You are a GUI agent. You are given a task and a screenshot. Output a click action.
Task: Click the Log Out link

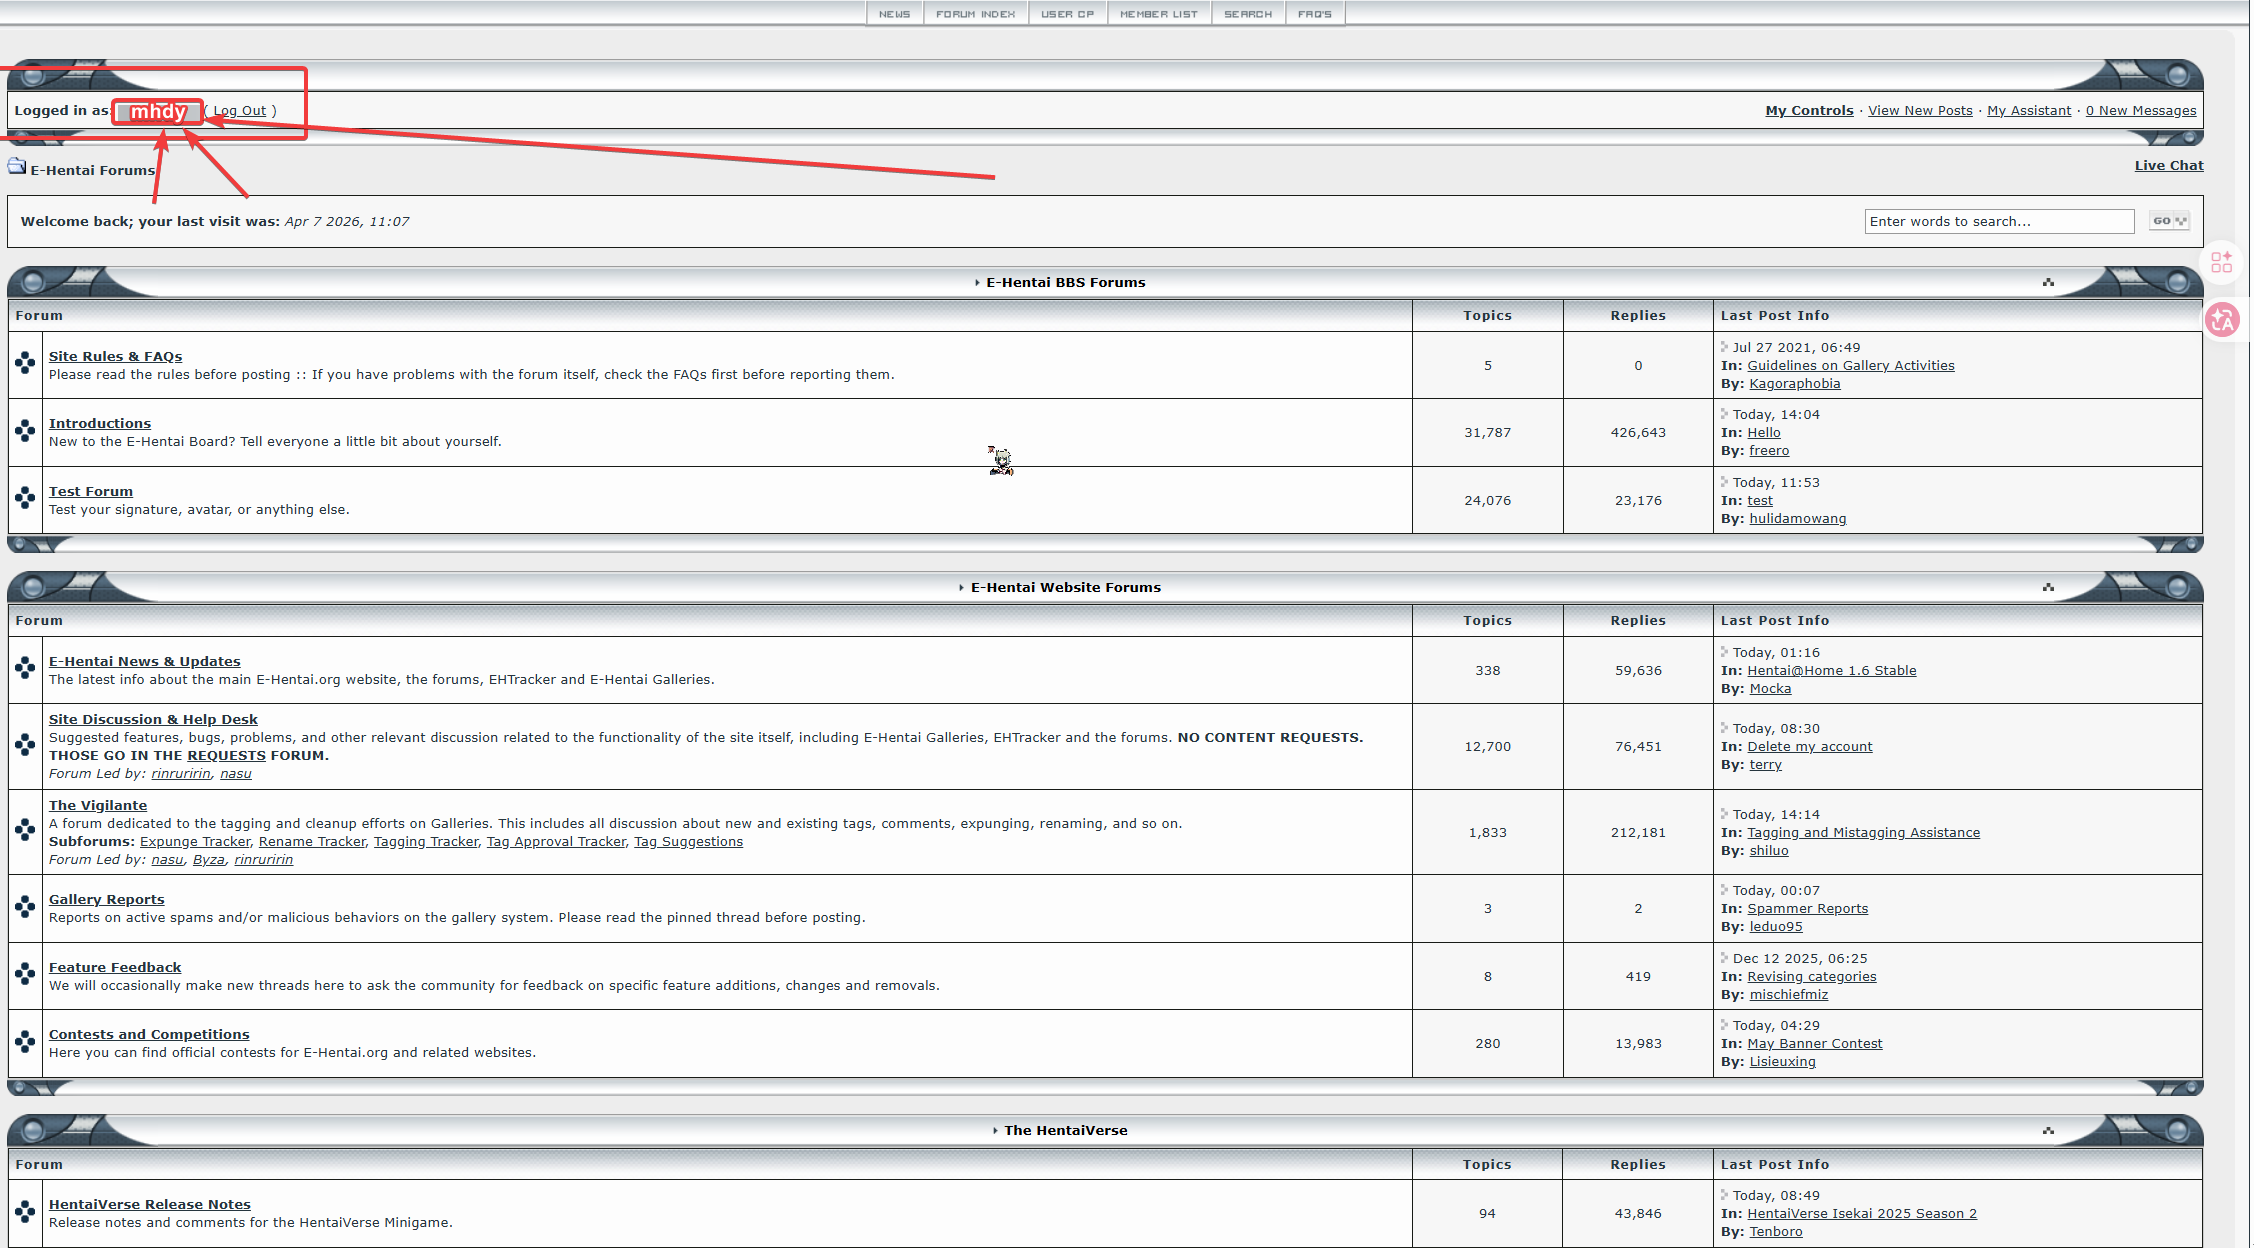(x=239, y=111)
